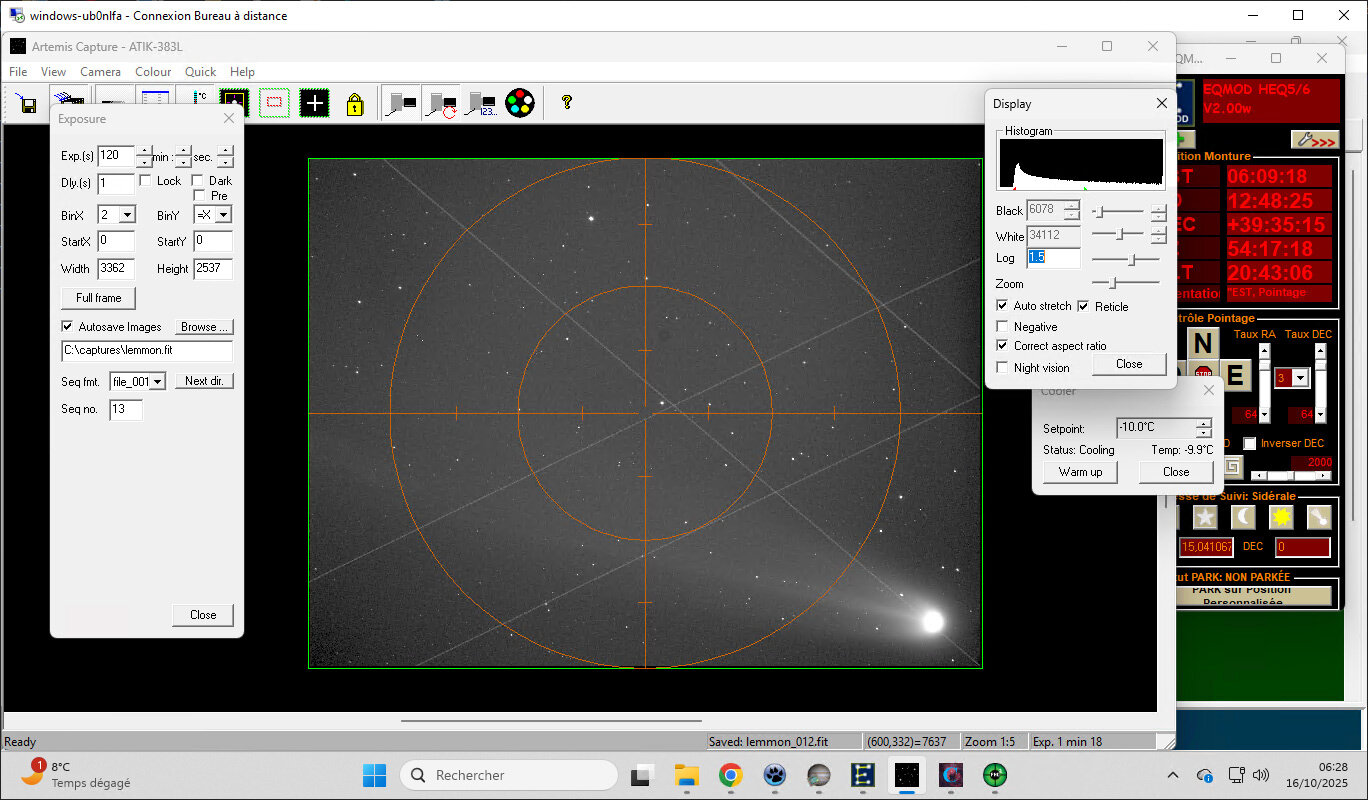Expand the Seq fmt. file_001 dropdown
Viewport: 1368px width, 800px height.
point(158,381)
